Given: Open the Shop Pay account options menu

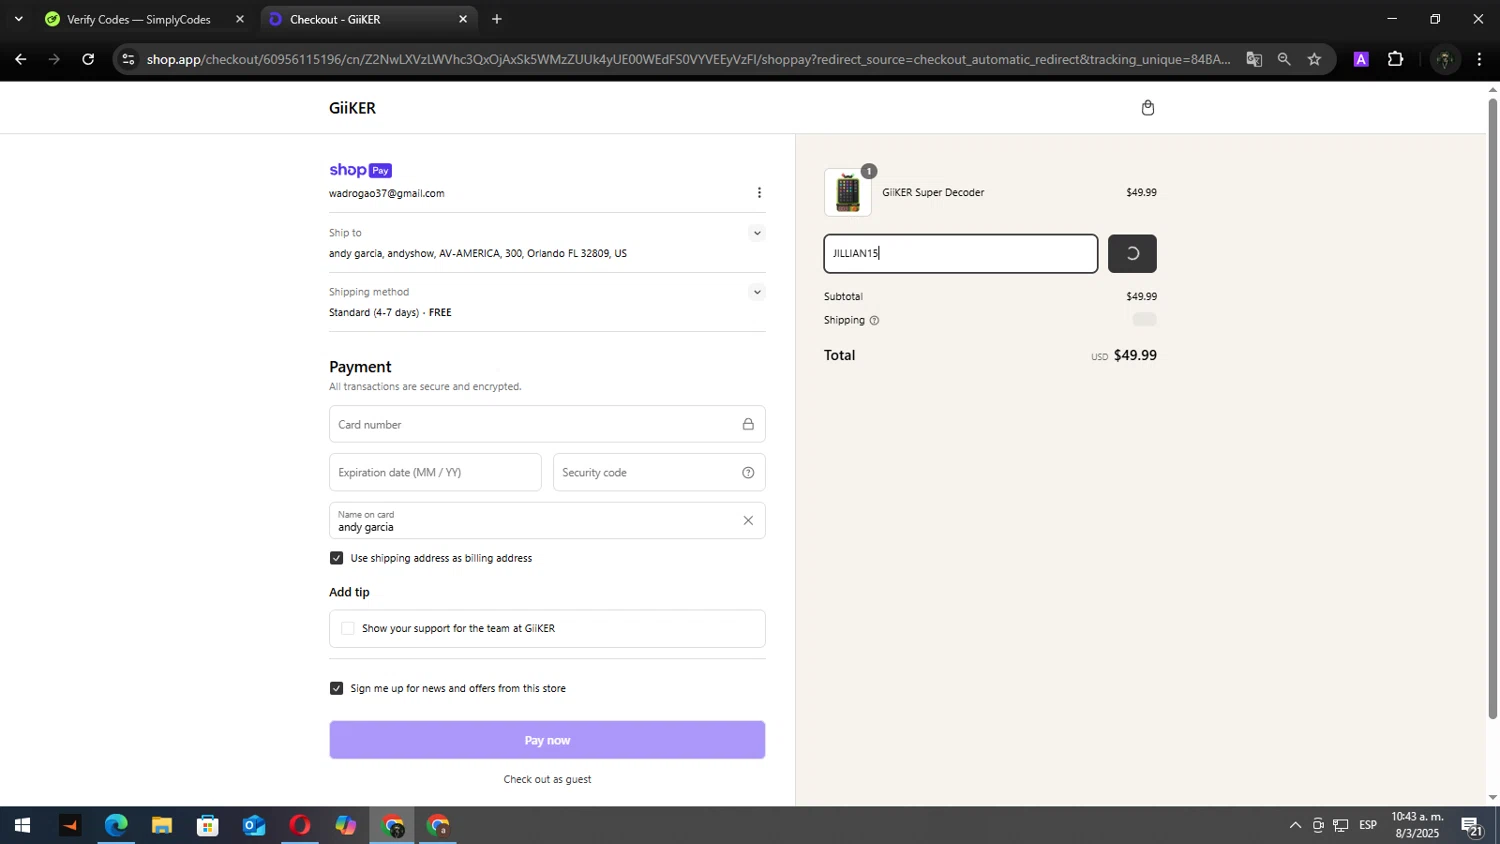Looking at the screenshot, I should [759, 193].
